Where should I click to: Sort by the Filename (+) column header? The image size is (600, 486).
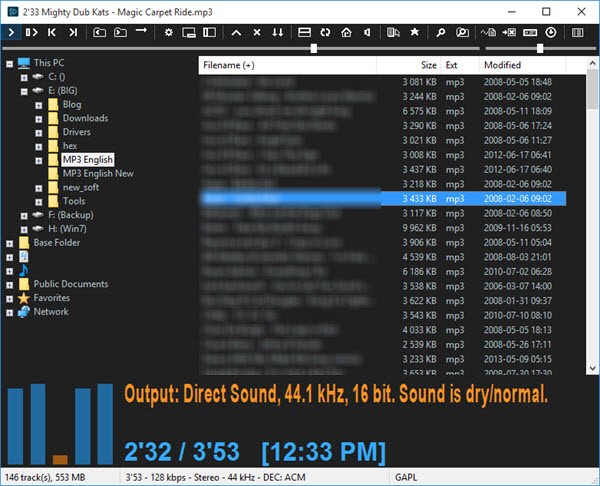[x=287, y=65]
